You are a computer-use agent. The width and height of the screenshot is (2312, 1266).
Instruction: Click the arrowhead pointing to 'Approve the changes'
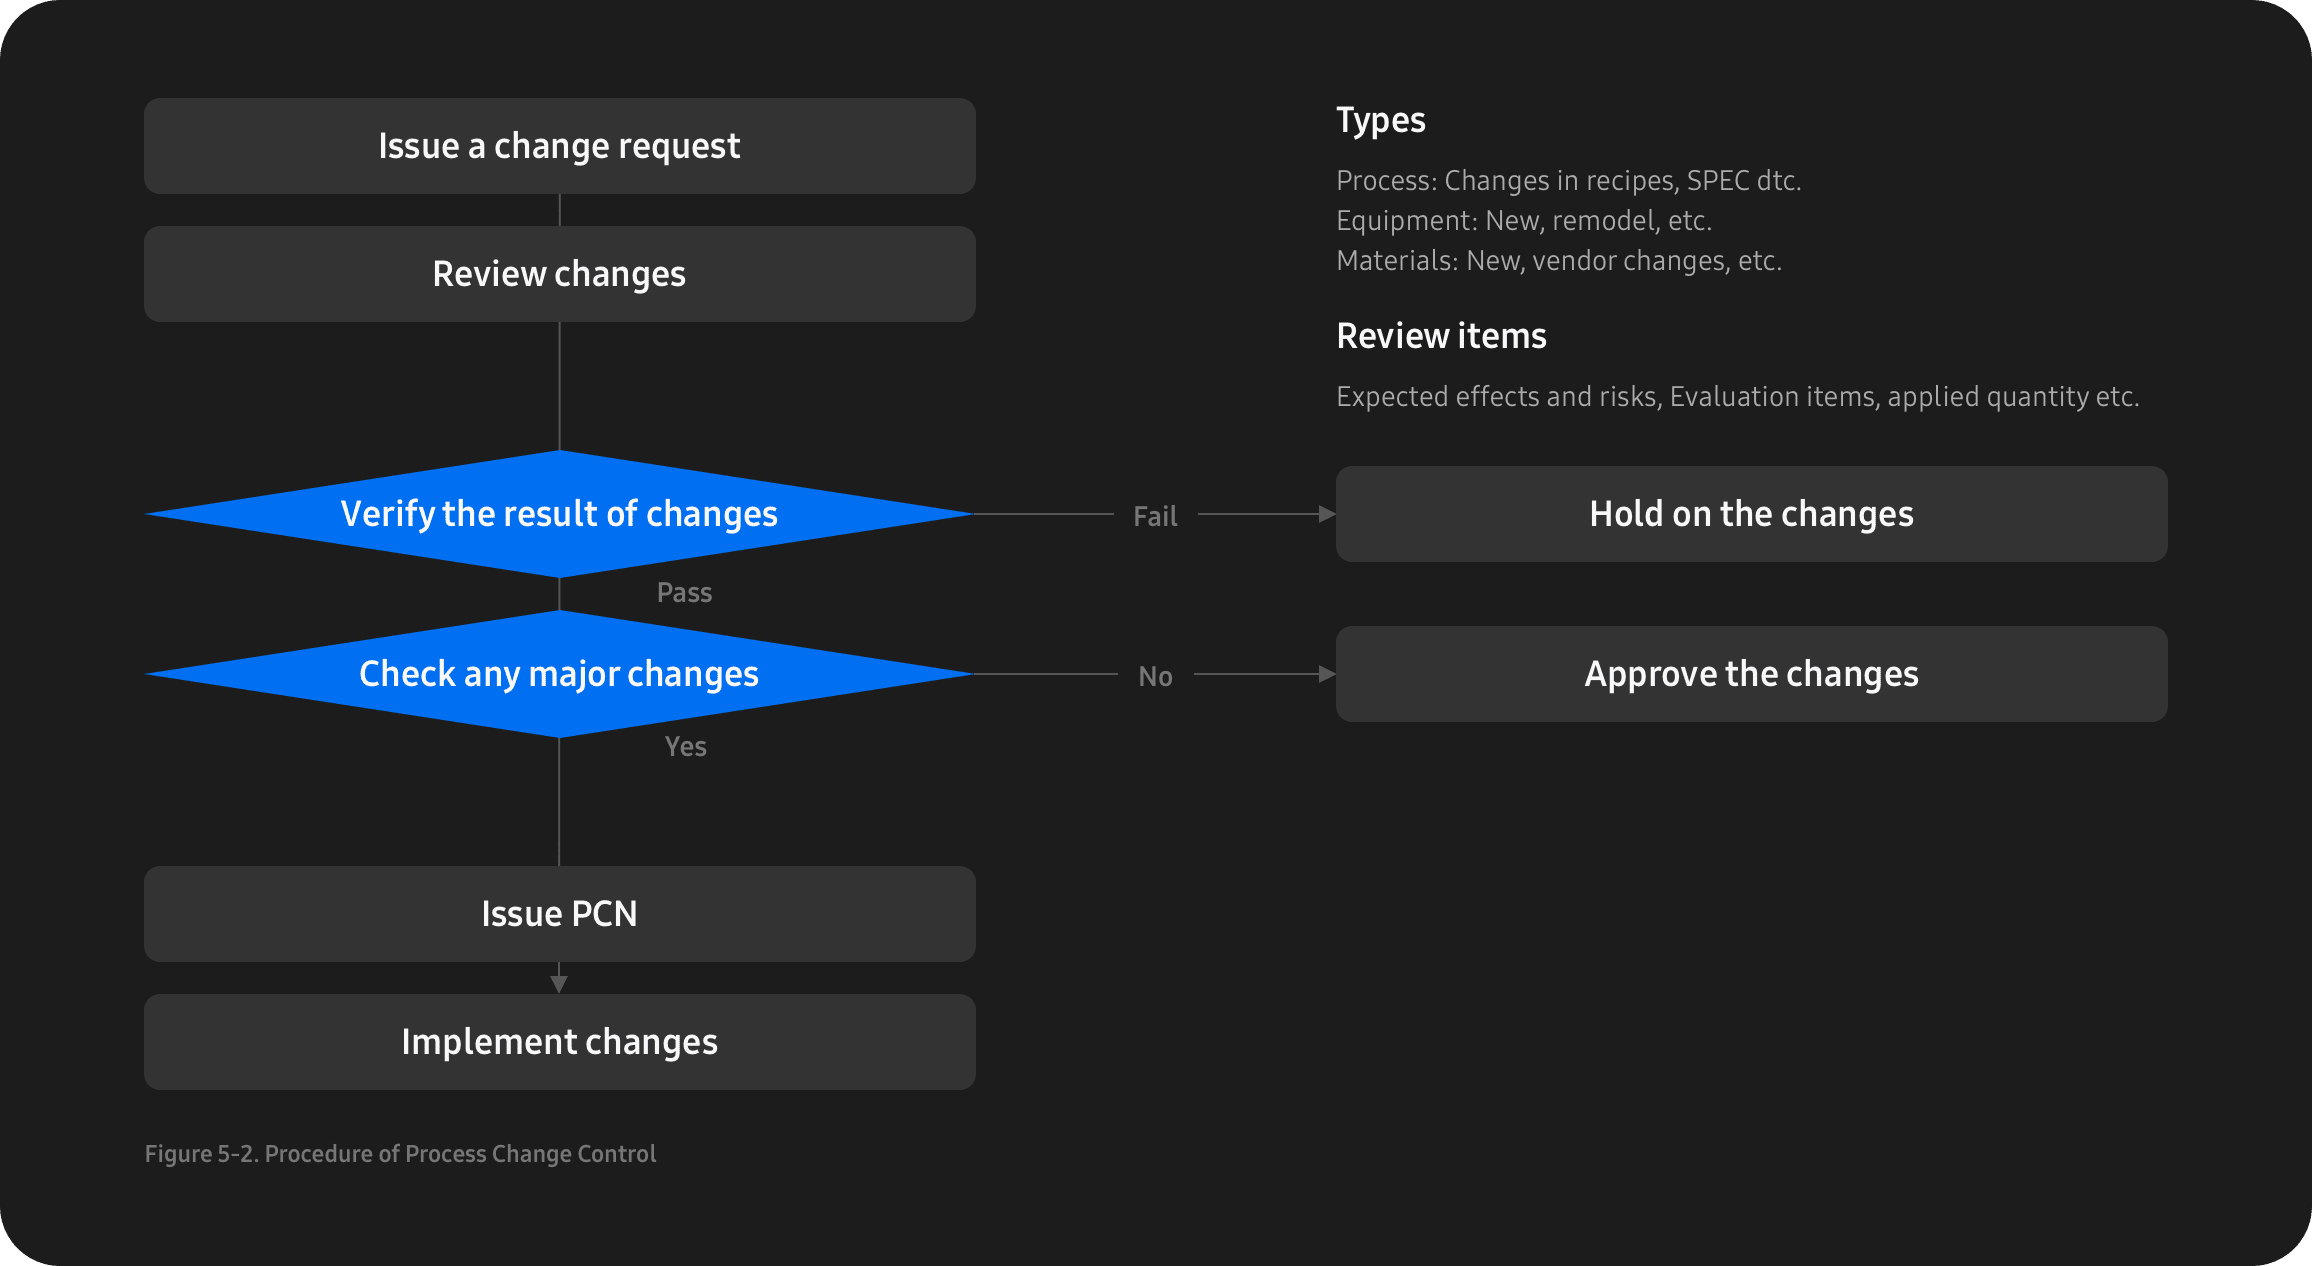1327,674
